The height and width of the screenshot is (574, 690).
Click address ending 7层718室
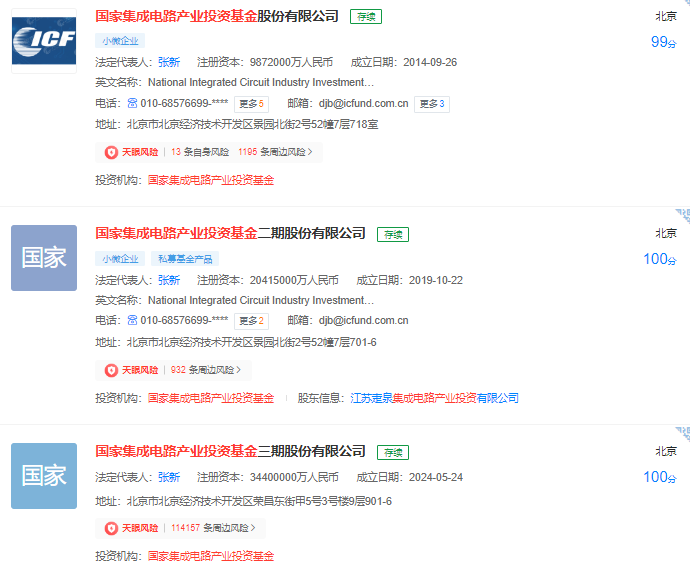(253, 125)
